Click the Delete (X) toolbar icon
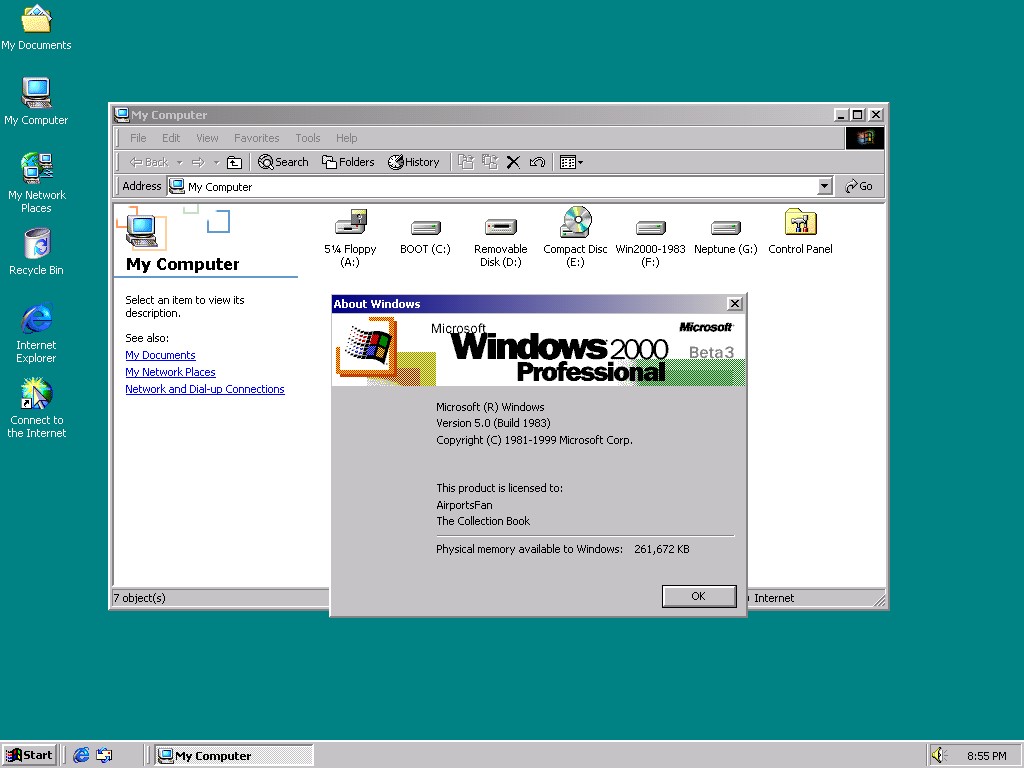 tap(513, 162)
